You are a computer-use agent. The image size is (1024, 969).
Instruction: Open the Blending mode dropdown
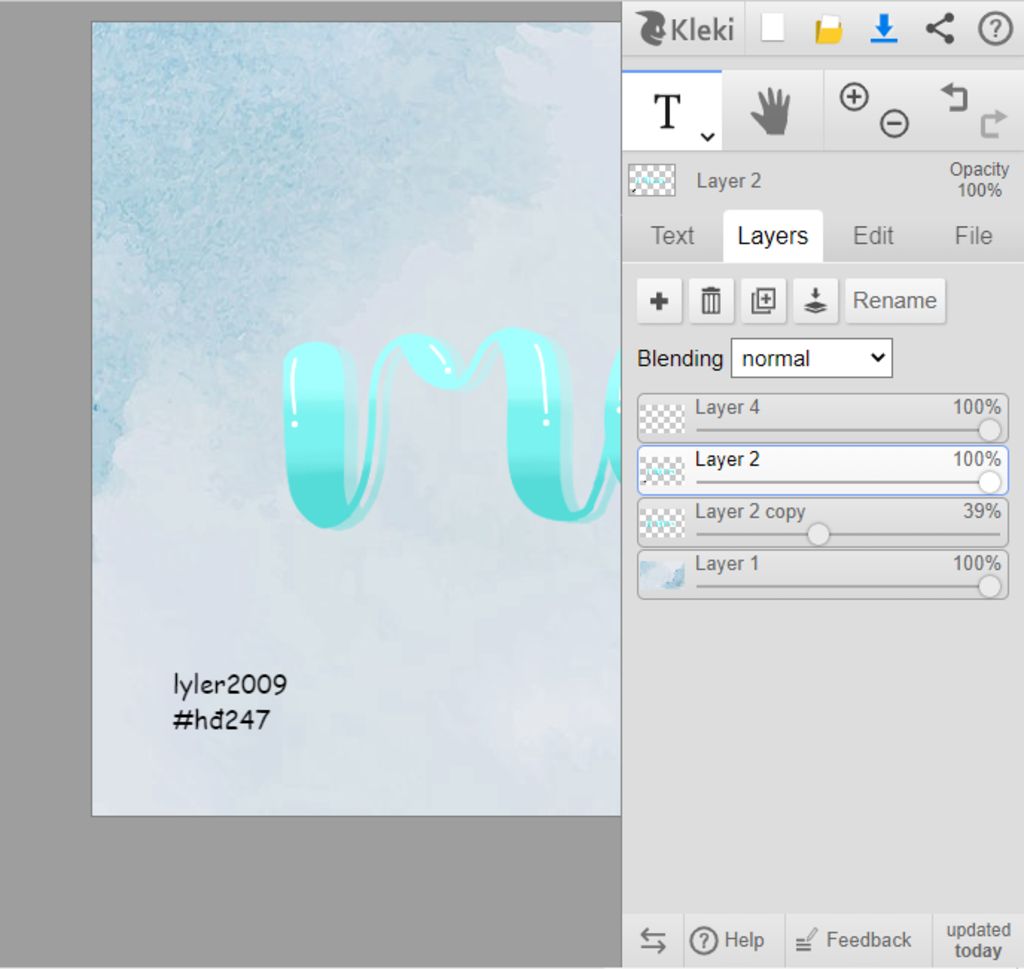[812, 358]
